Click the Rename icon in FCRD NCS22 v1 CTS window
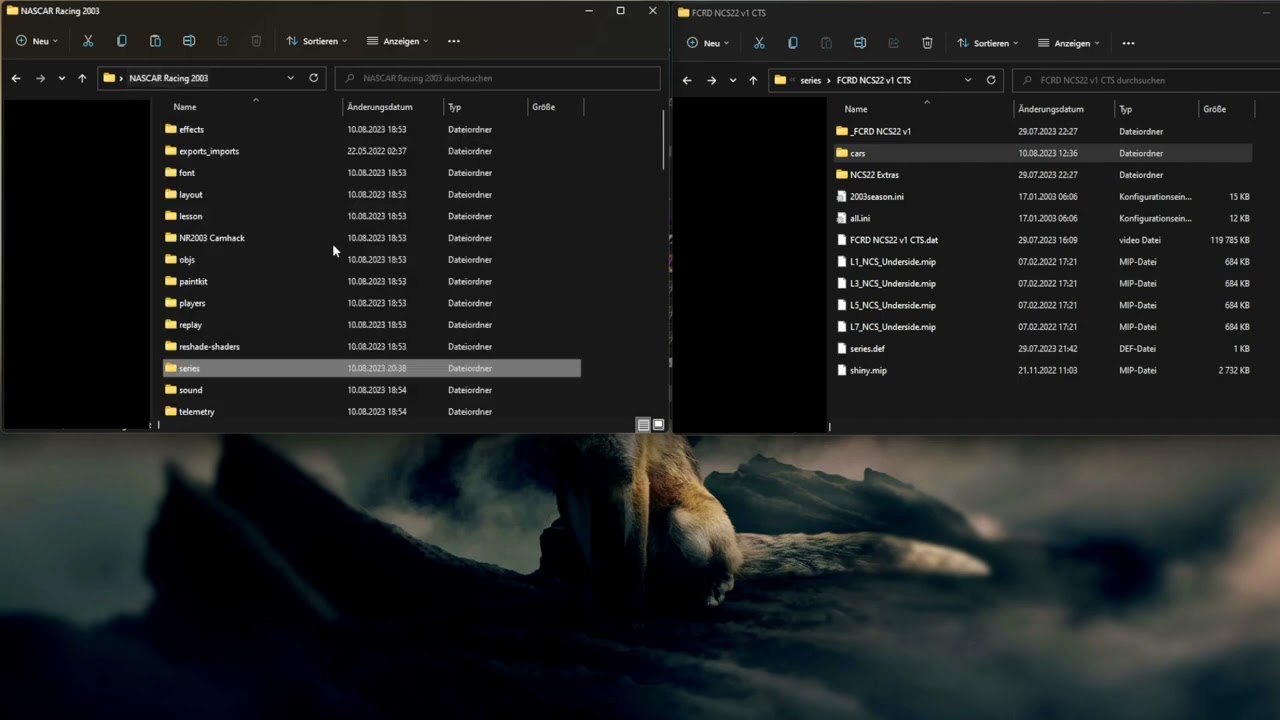 tap(860, 43)
